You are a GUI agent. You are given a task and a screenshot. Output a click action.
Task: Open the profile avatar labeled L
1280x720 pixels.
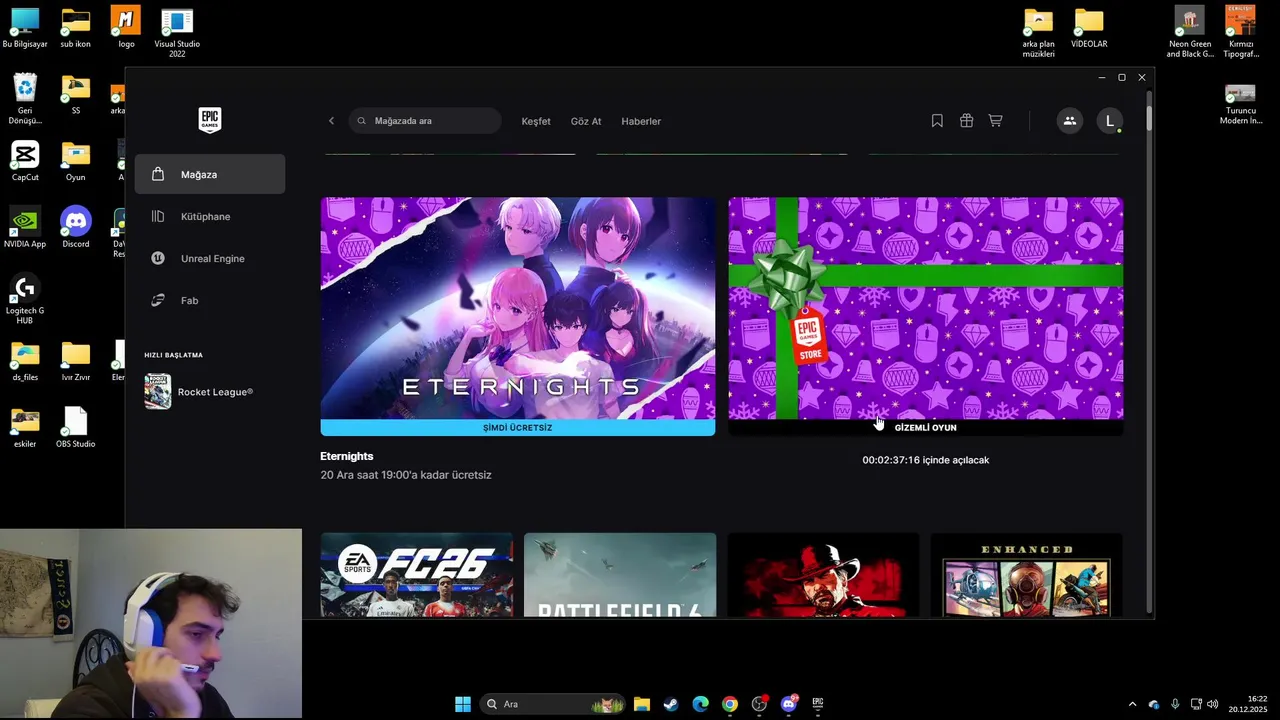coord(1109,121)
